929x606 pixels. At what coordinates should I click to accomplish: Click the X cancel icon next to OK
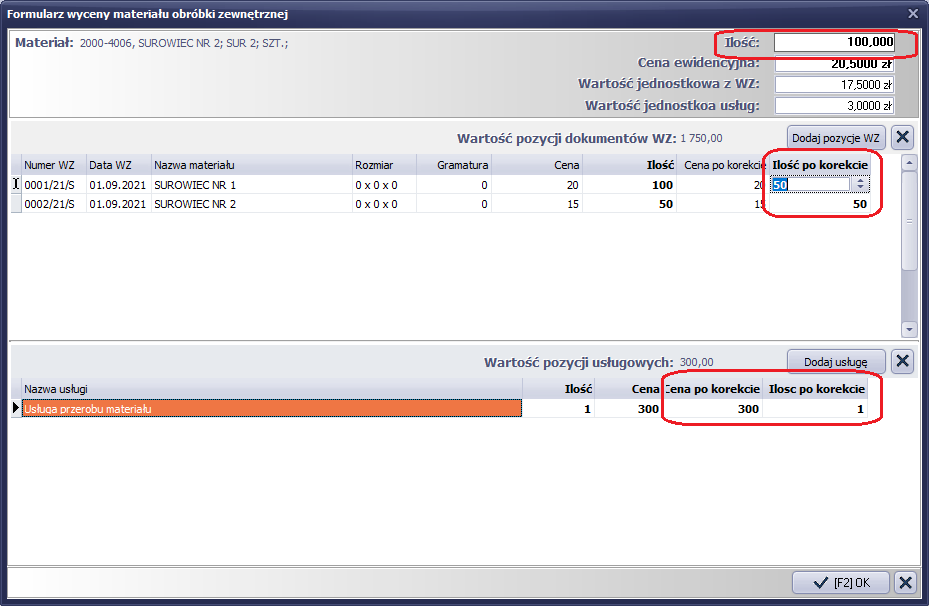[904, 582]
